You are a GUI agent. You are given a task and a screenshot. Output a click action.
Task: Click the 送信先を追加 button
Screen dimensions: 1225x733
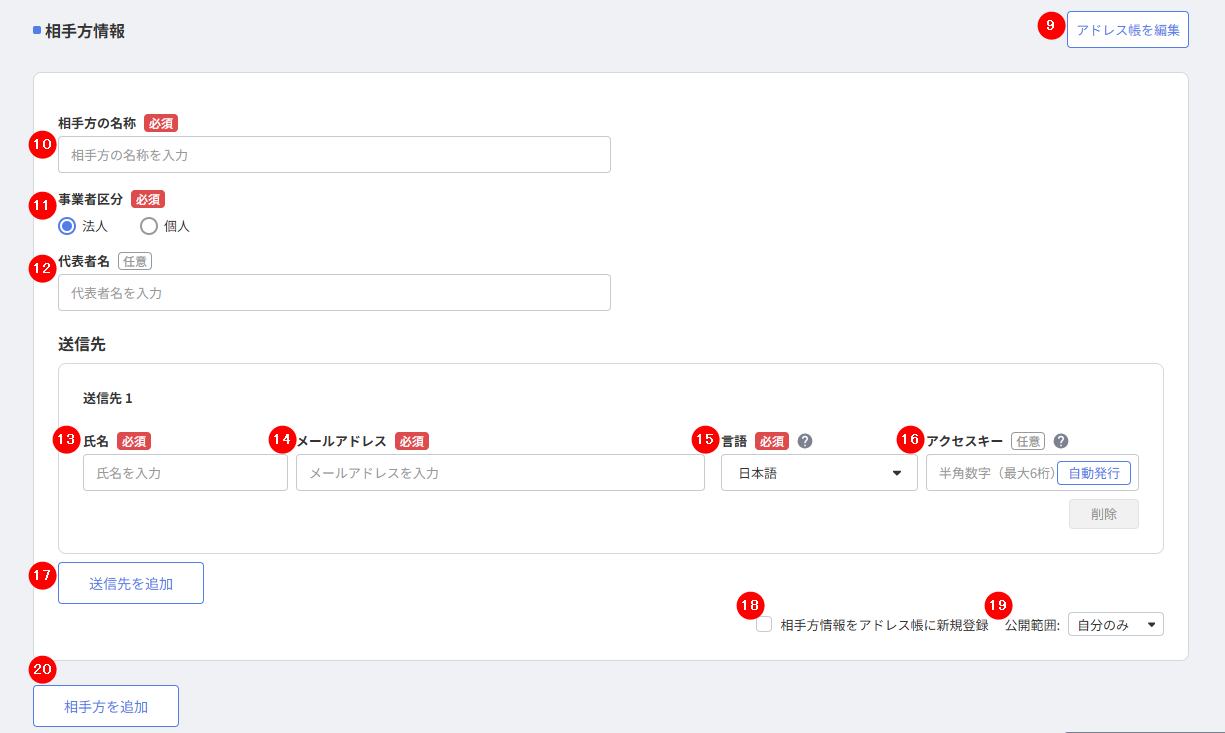pyautogui.click(x=131, y=583)
